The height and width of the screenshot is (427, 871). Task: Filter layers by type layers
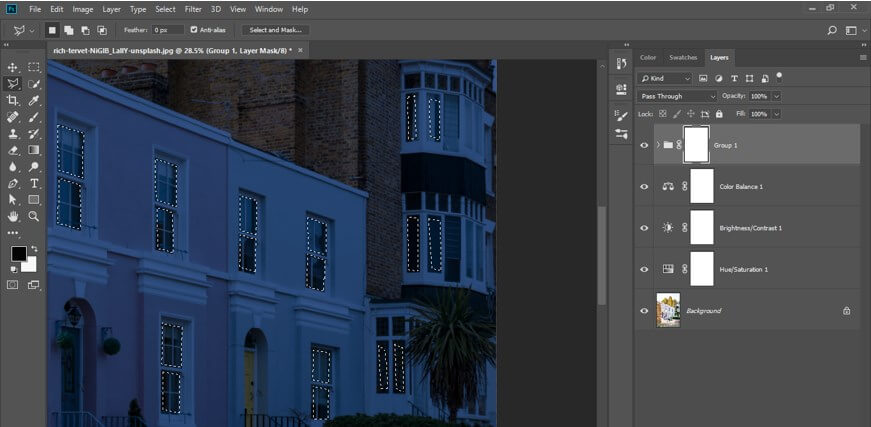pos(734,79)
